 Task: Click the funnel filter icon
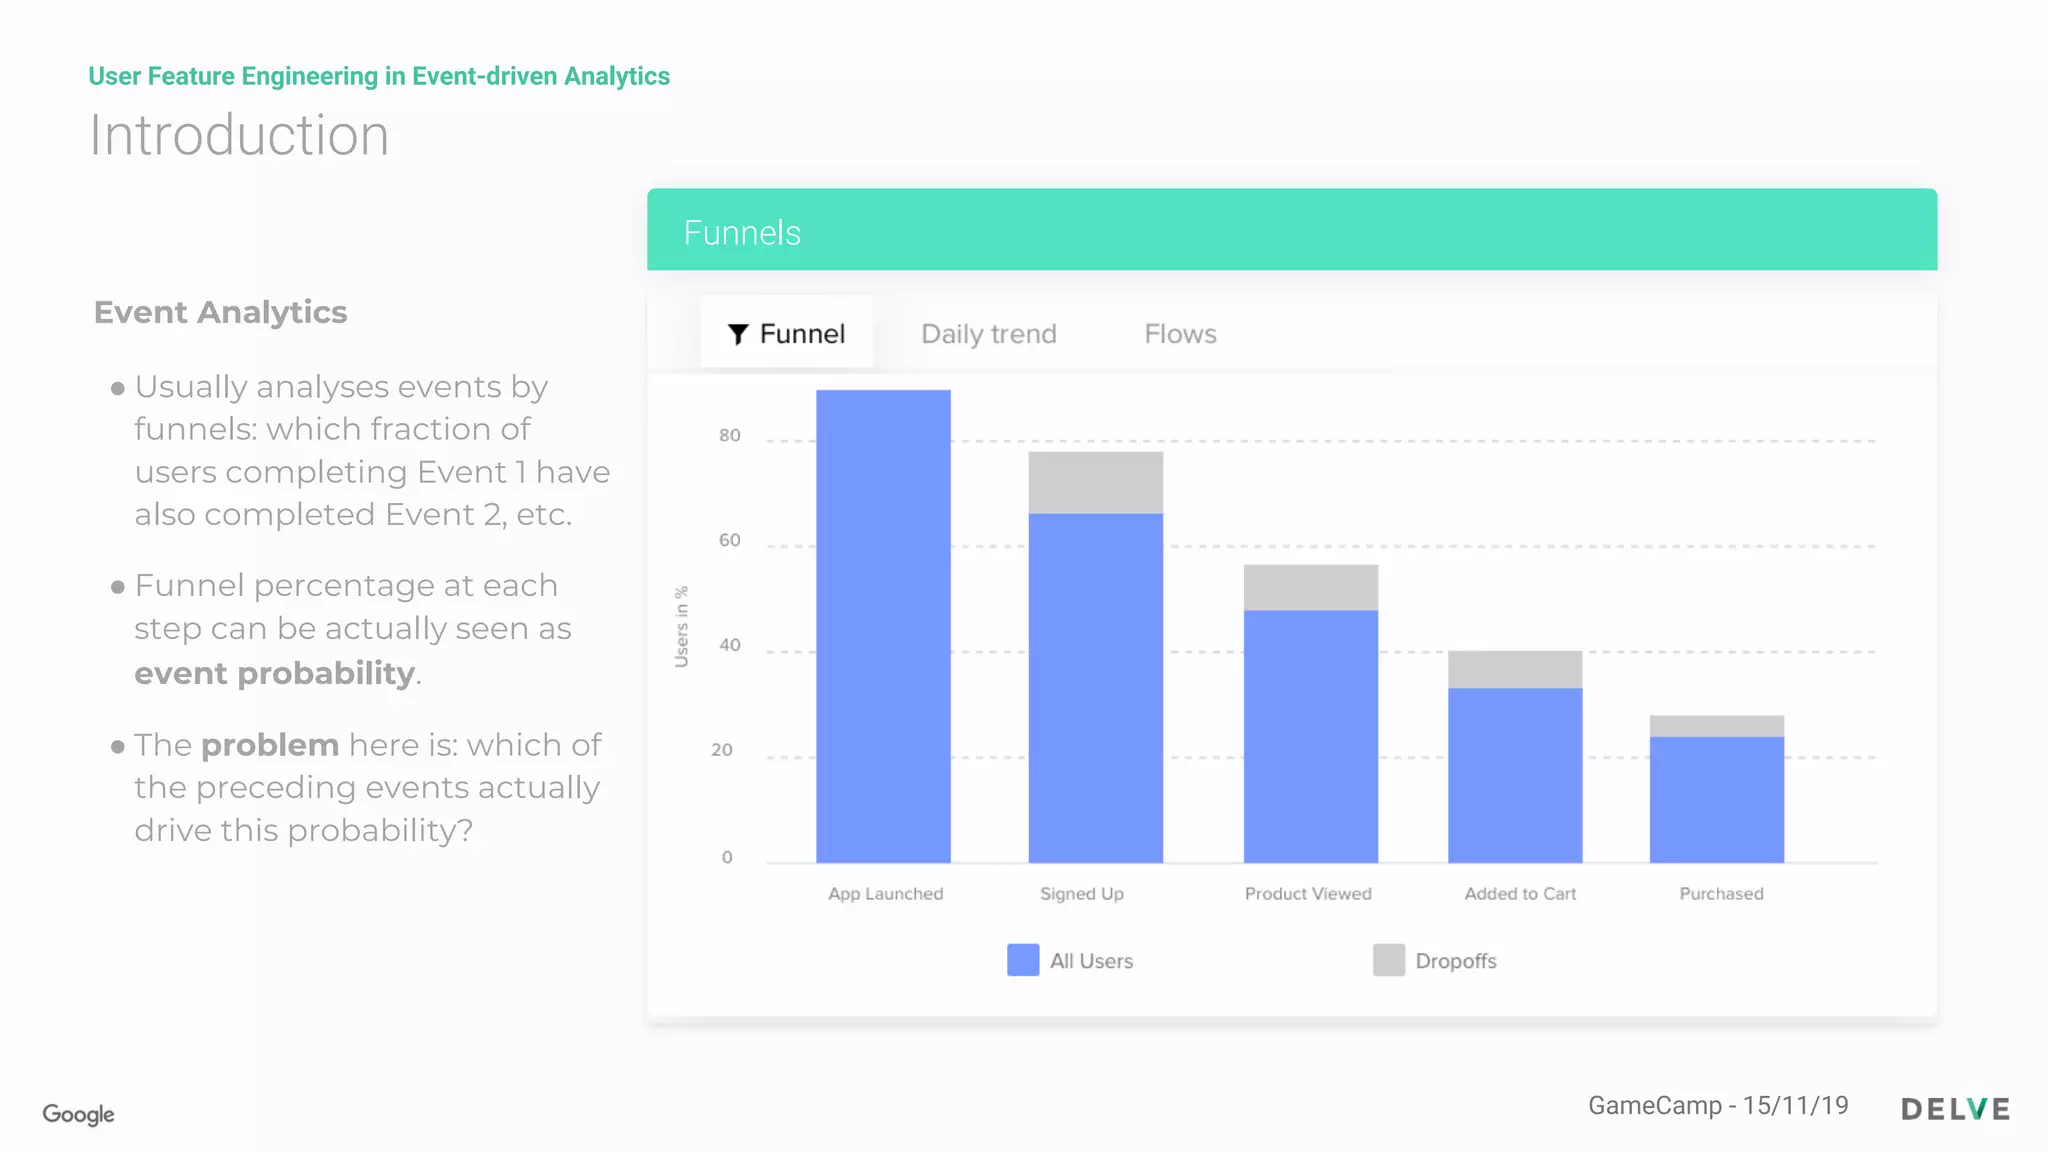(738, 334)
